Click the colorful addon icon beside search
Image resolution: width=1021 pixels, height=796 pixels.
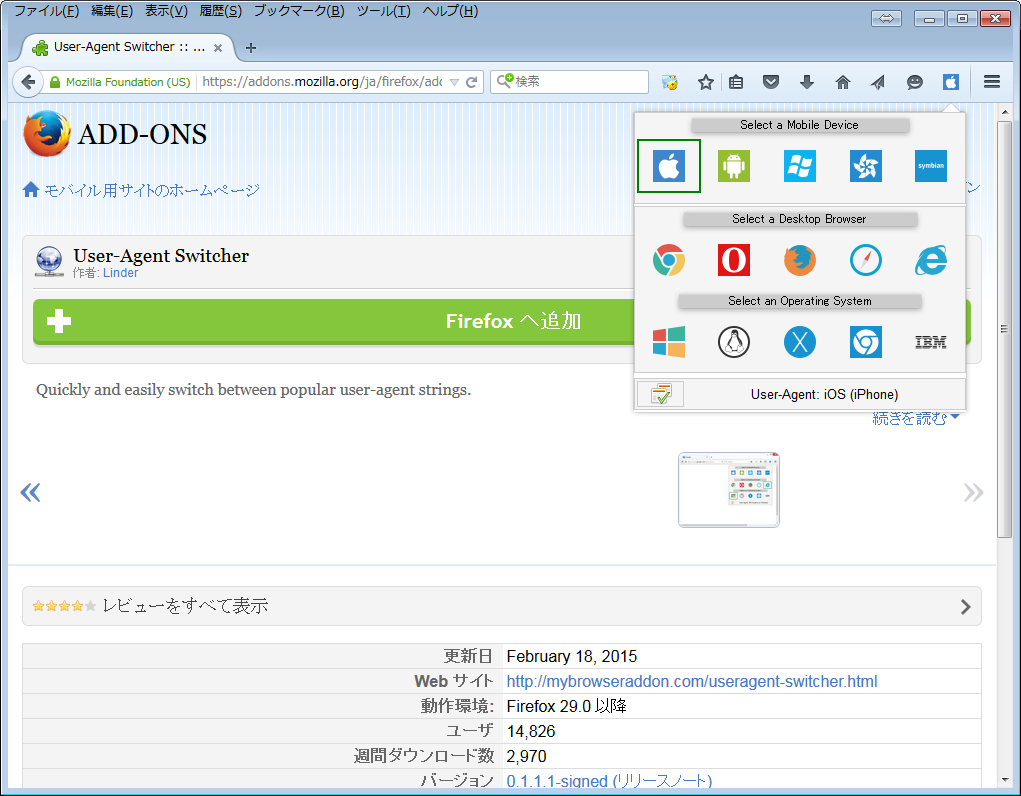[669, 82]
